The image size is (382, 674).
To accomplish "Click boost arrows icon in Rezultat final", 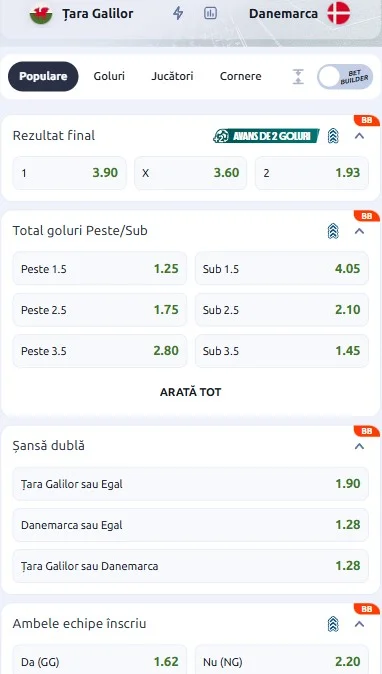I will tap(333, 136).
